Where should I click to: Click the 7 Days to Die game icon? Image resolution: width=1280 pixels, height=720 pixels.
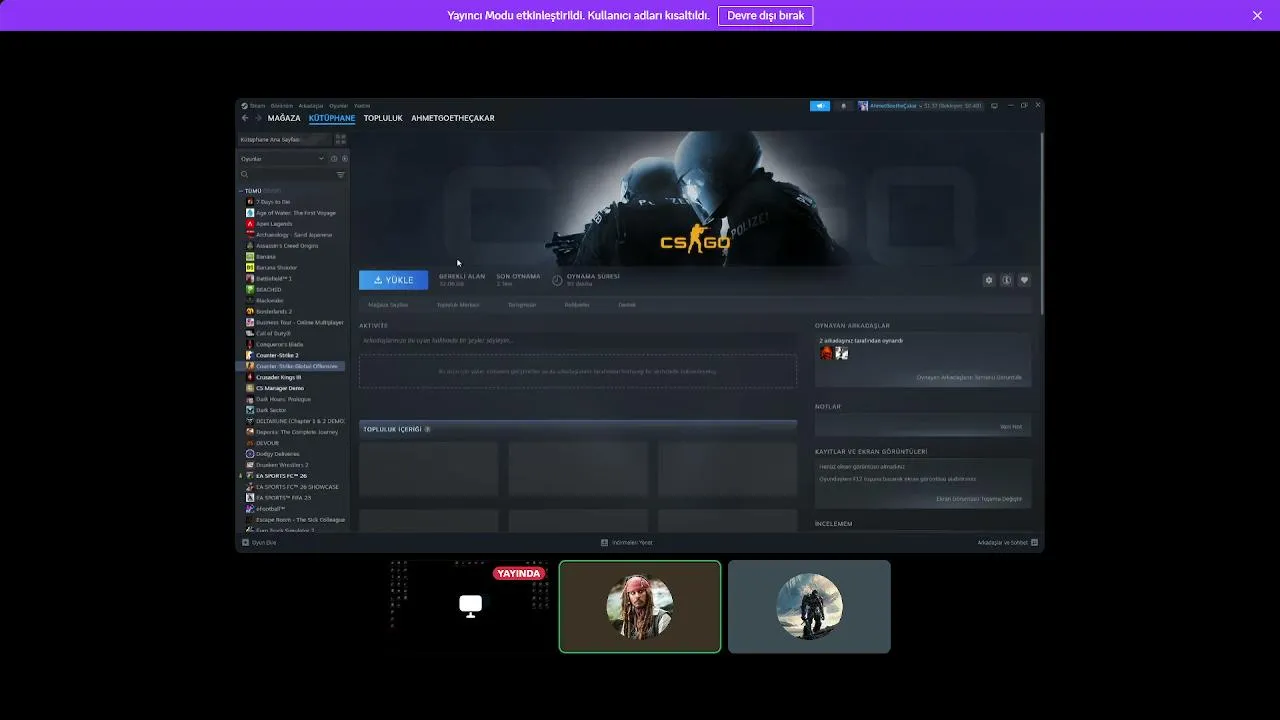click(250, 202)
